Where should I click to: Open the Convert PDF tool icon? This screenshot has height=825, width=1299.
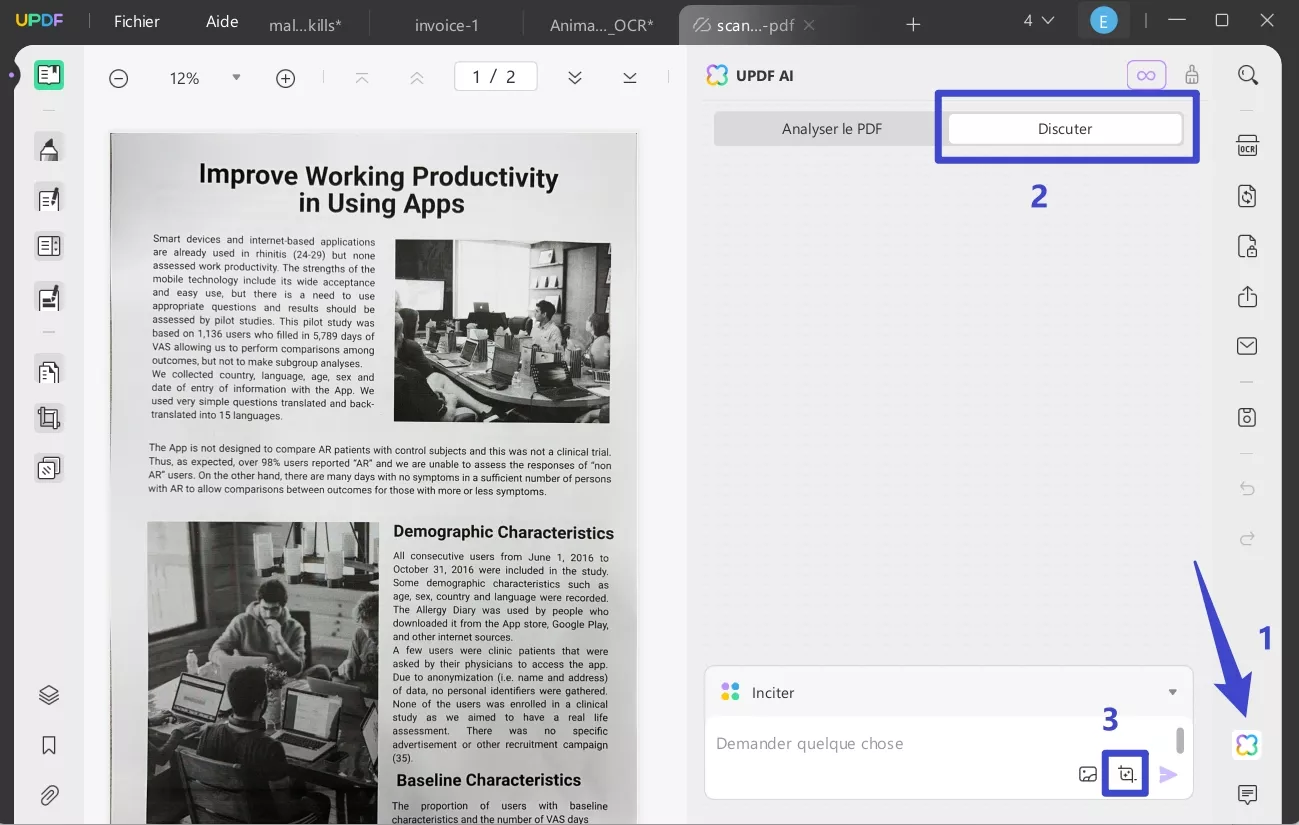pyautogui.click(x=1247, y=196)
